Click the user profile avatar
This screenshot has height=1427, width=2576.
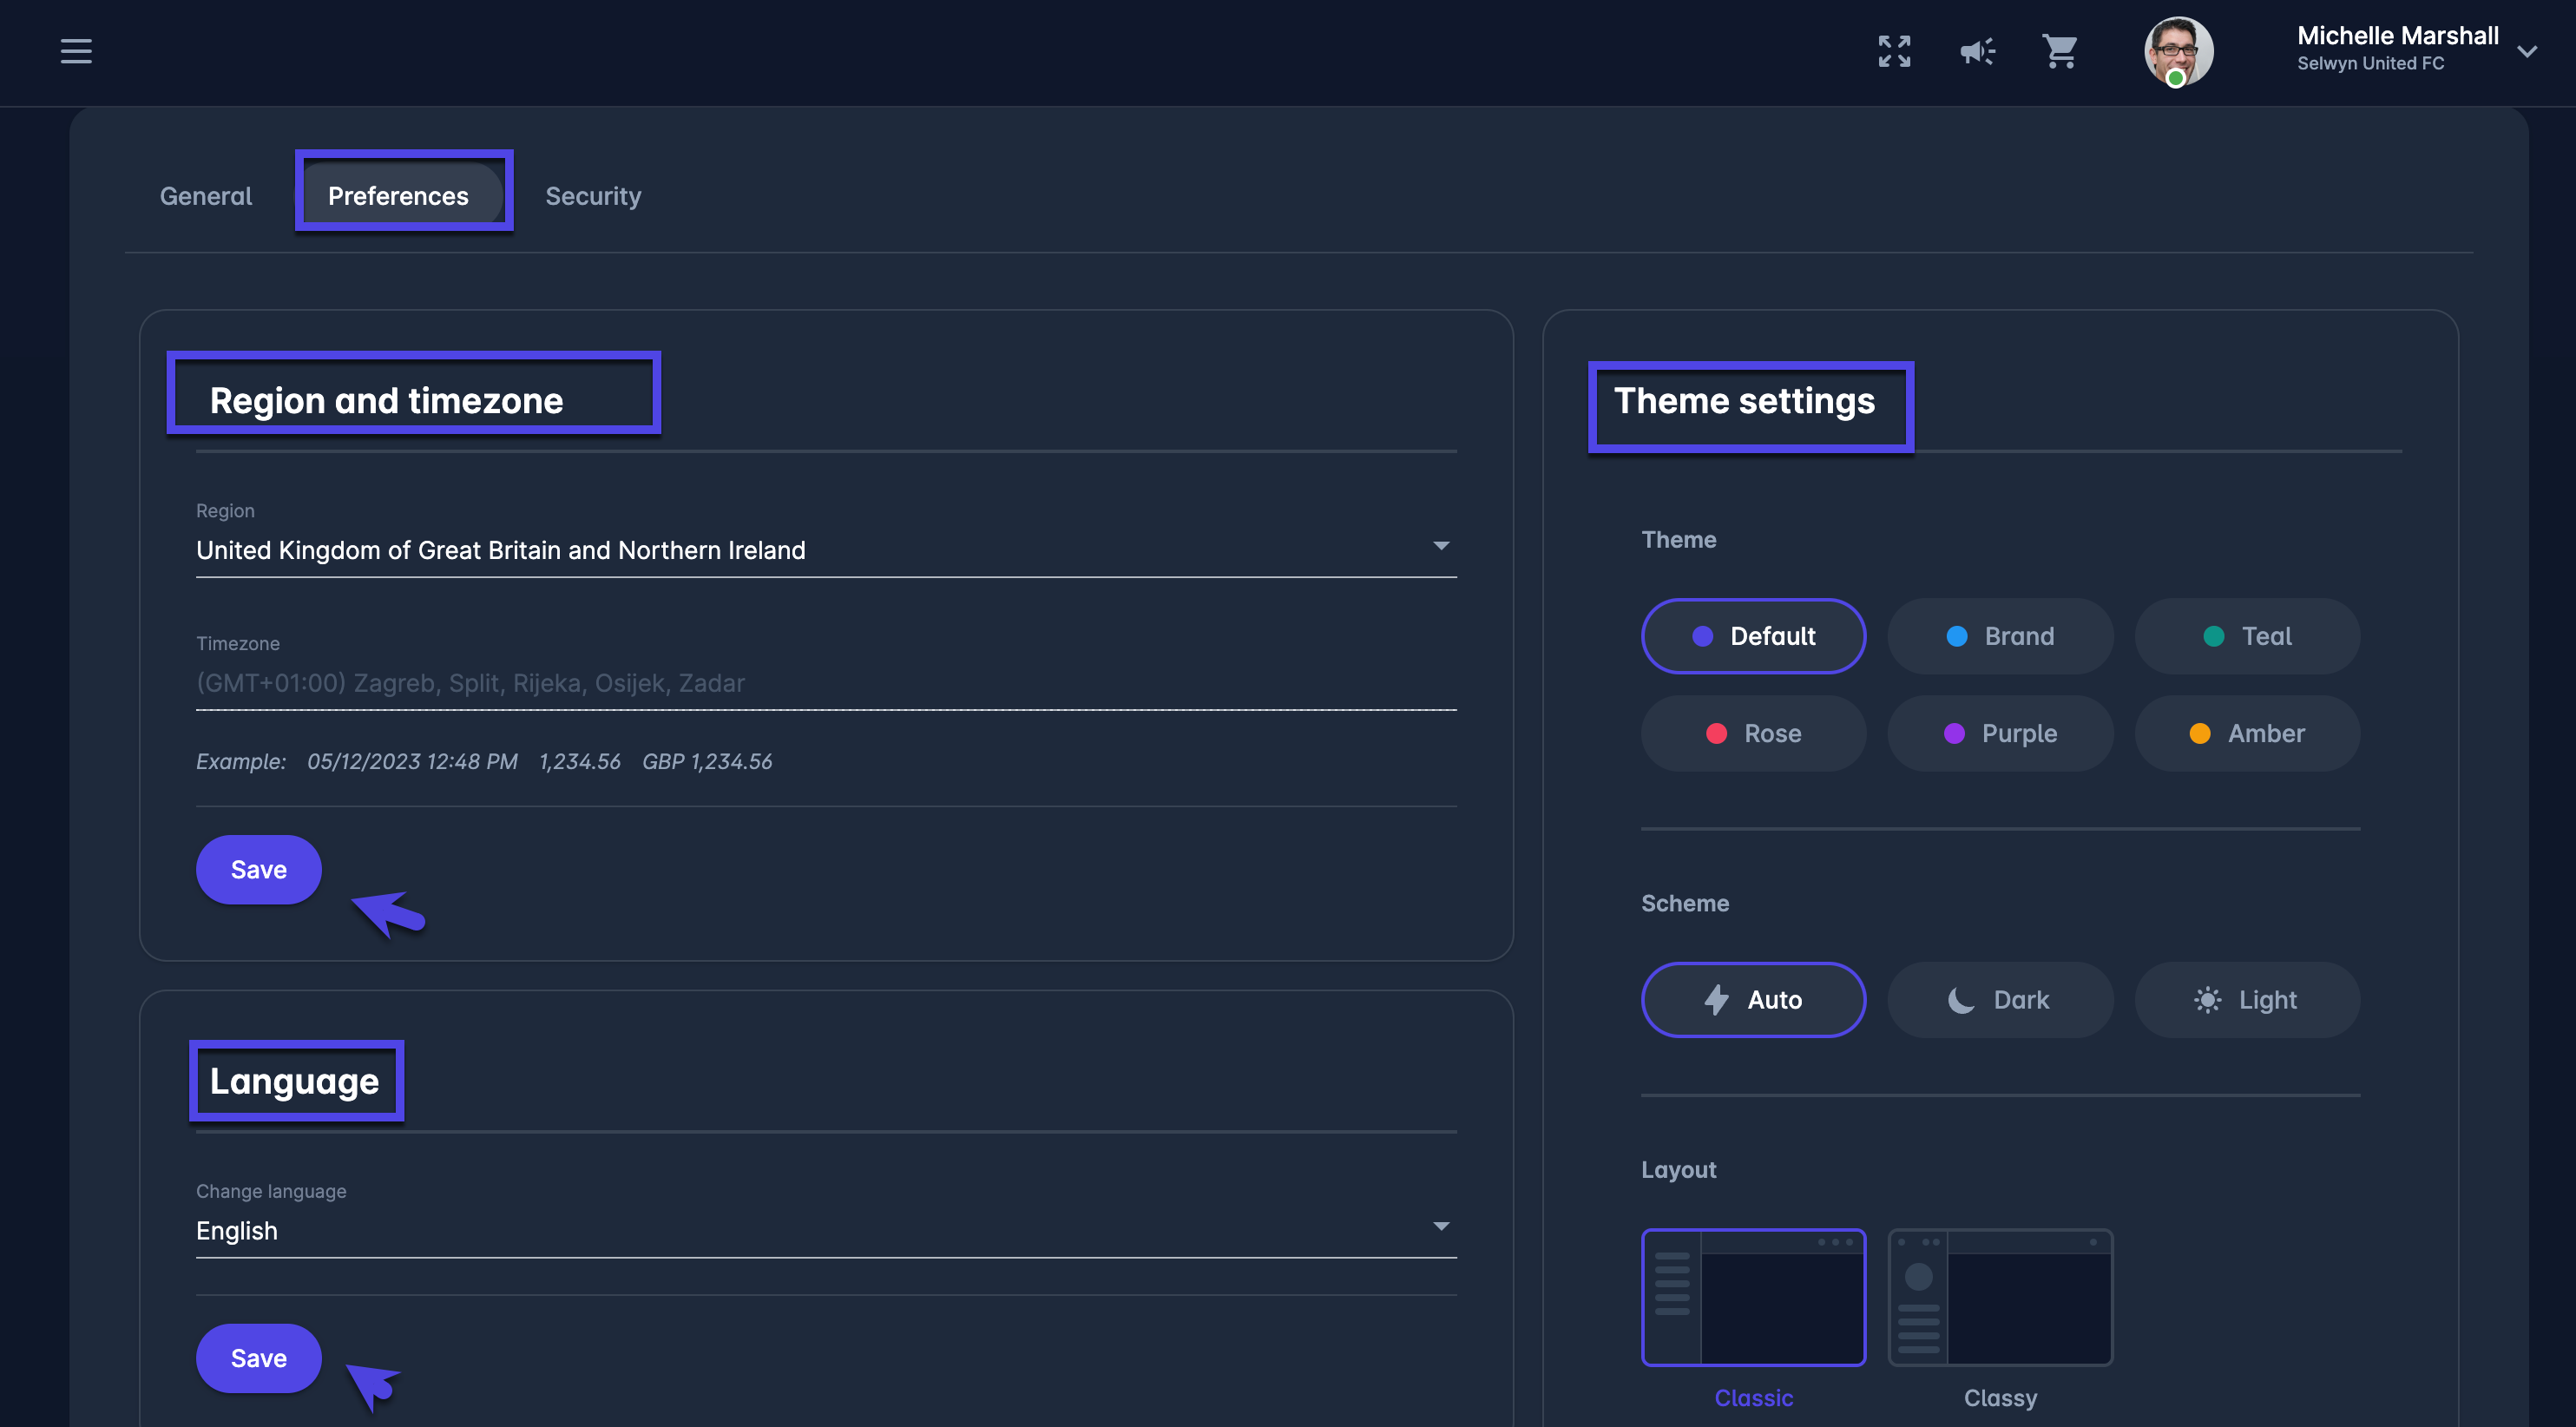(2178, 51)
